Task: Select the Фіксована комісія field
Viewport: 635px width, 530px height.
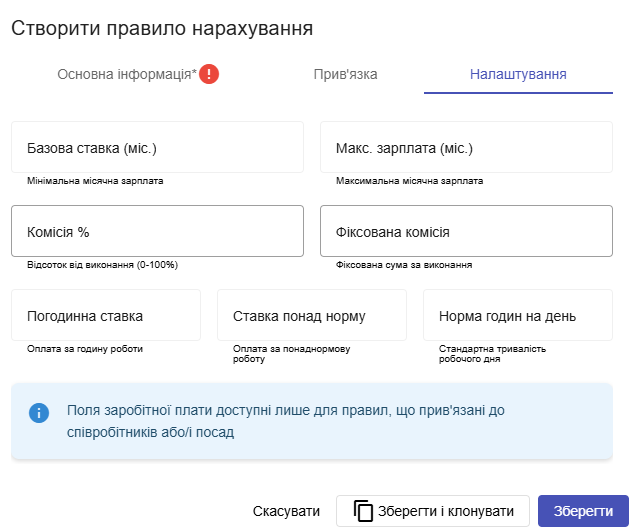Action: pos(466,232)
